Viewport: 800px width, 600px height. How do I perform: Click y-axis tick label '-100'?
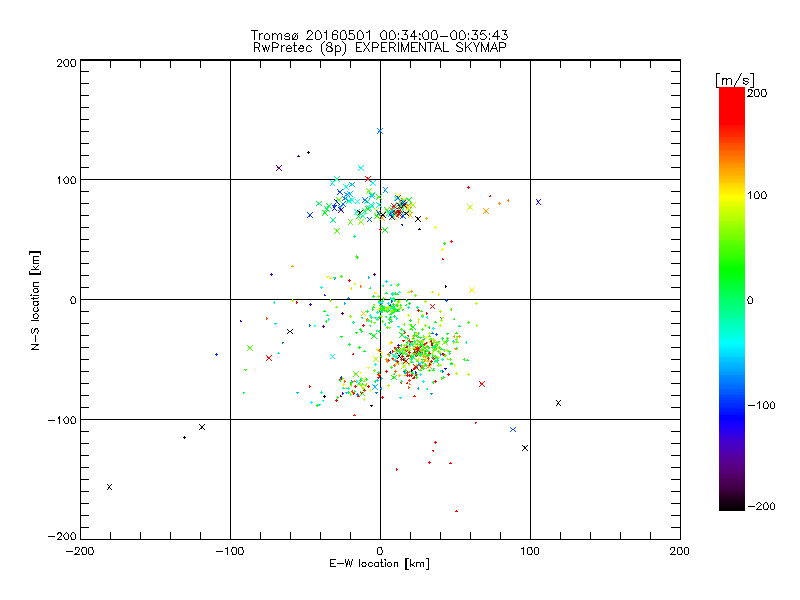(x=62, y=420)
